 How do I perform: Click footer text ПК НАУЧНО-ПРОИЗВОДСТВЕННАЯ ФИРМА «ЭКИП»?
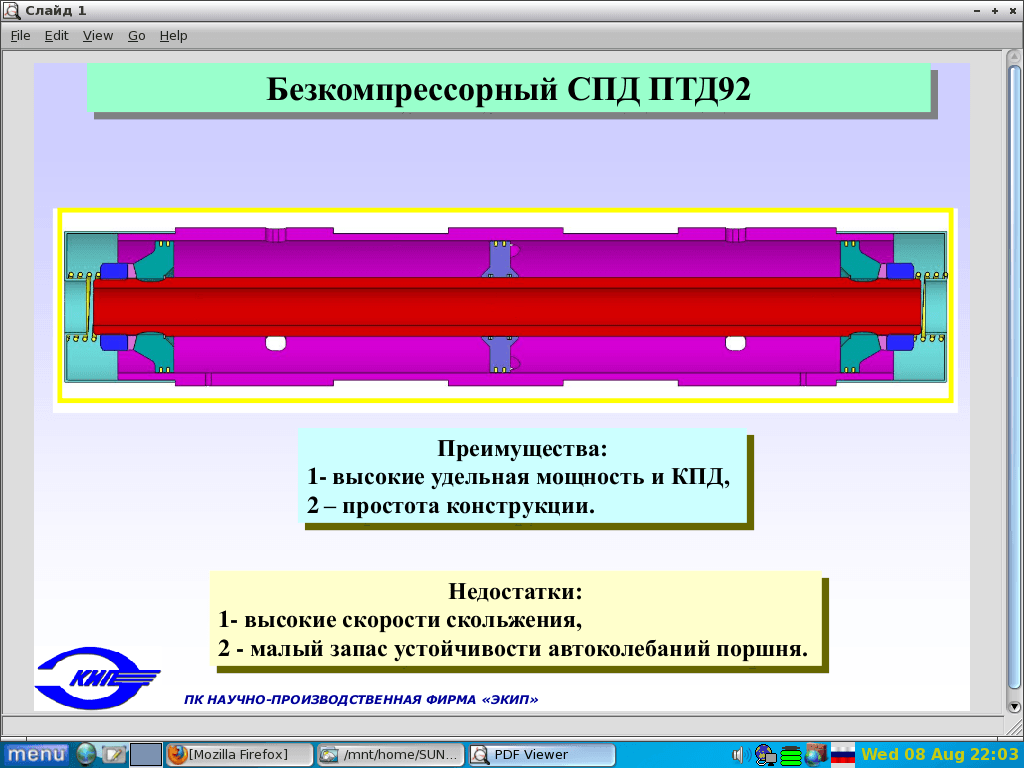(x=361, y=699)
